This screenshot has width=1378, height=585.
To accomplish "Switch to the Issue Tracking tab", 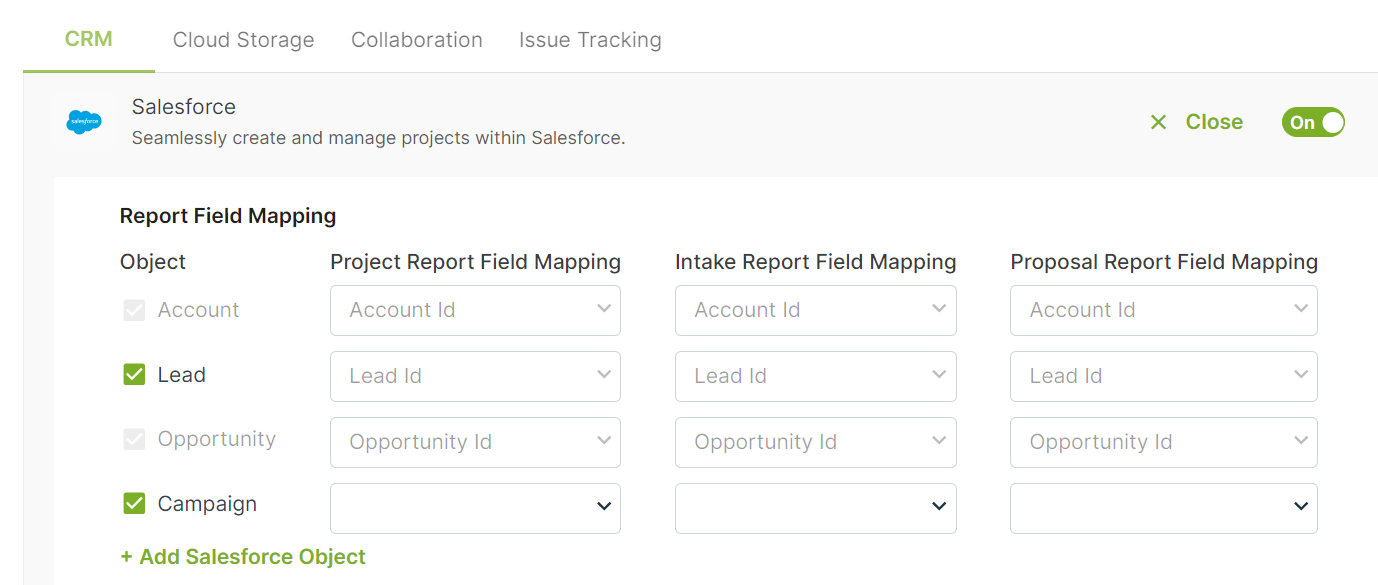I will (x=590, y=40).
